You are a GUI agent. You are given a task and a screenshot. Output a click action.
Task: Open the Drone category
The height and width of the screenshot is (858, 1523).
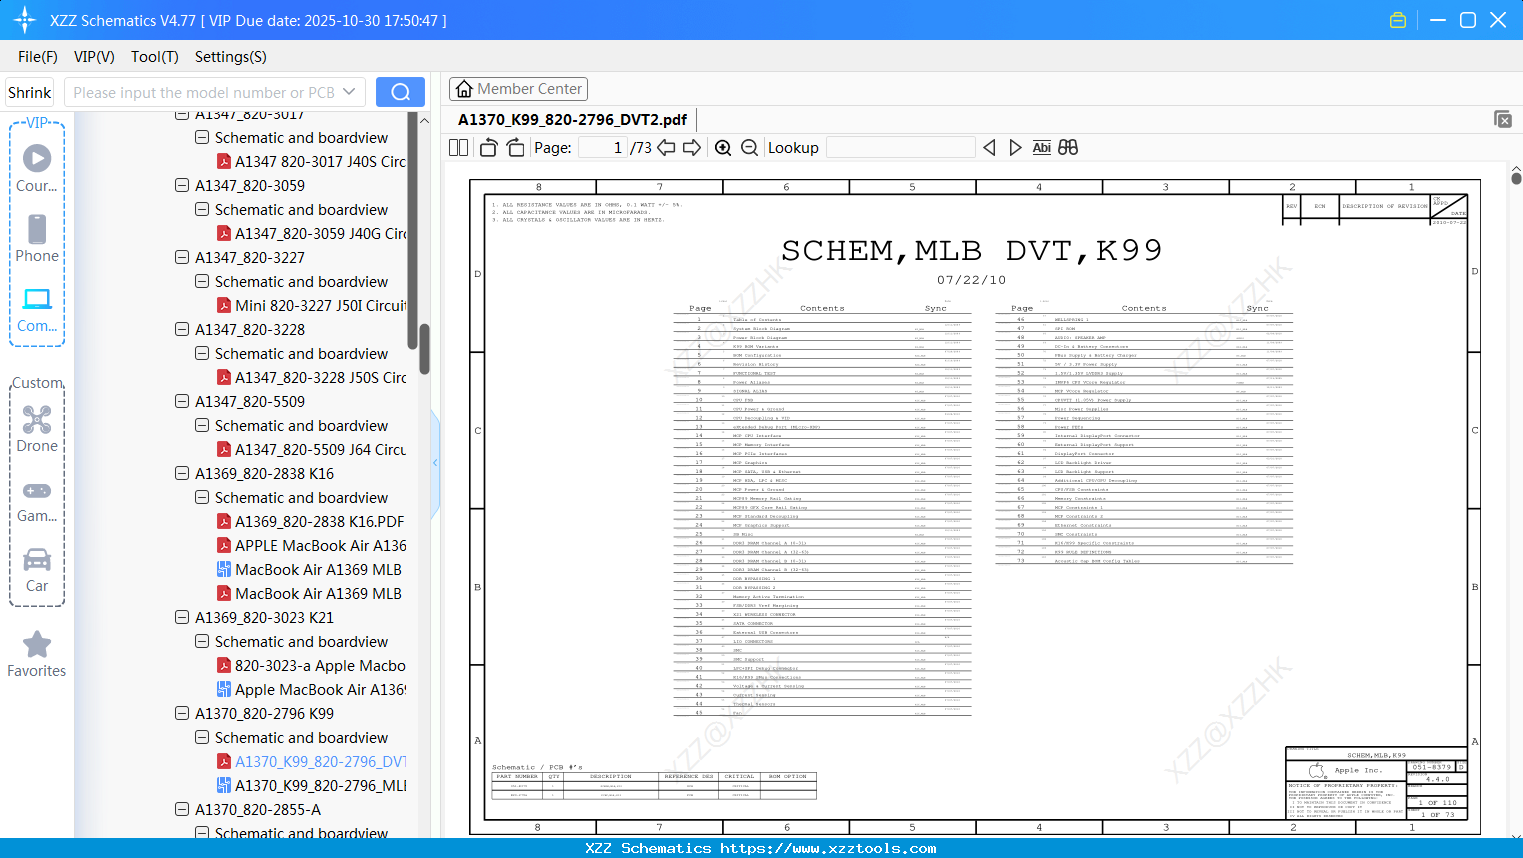tap(37, 429)
